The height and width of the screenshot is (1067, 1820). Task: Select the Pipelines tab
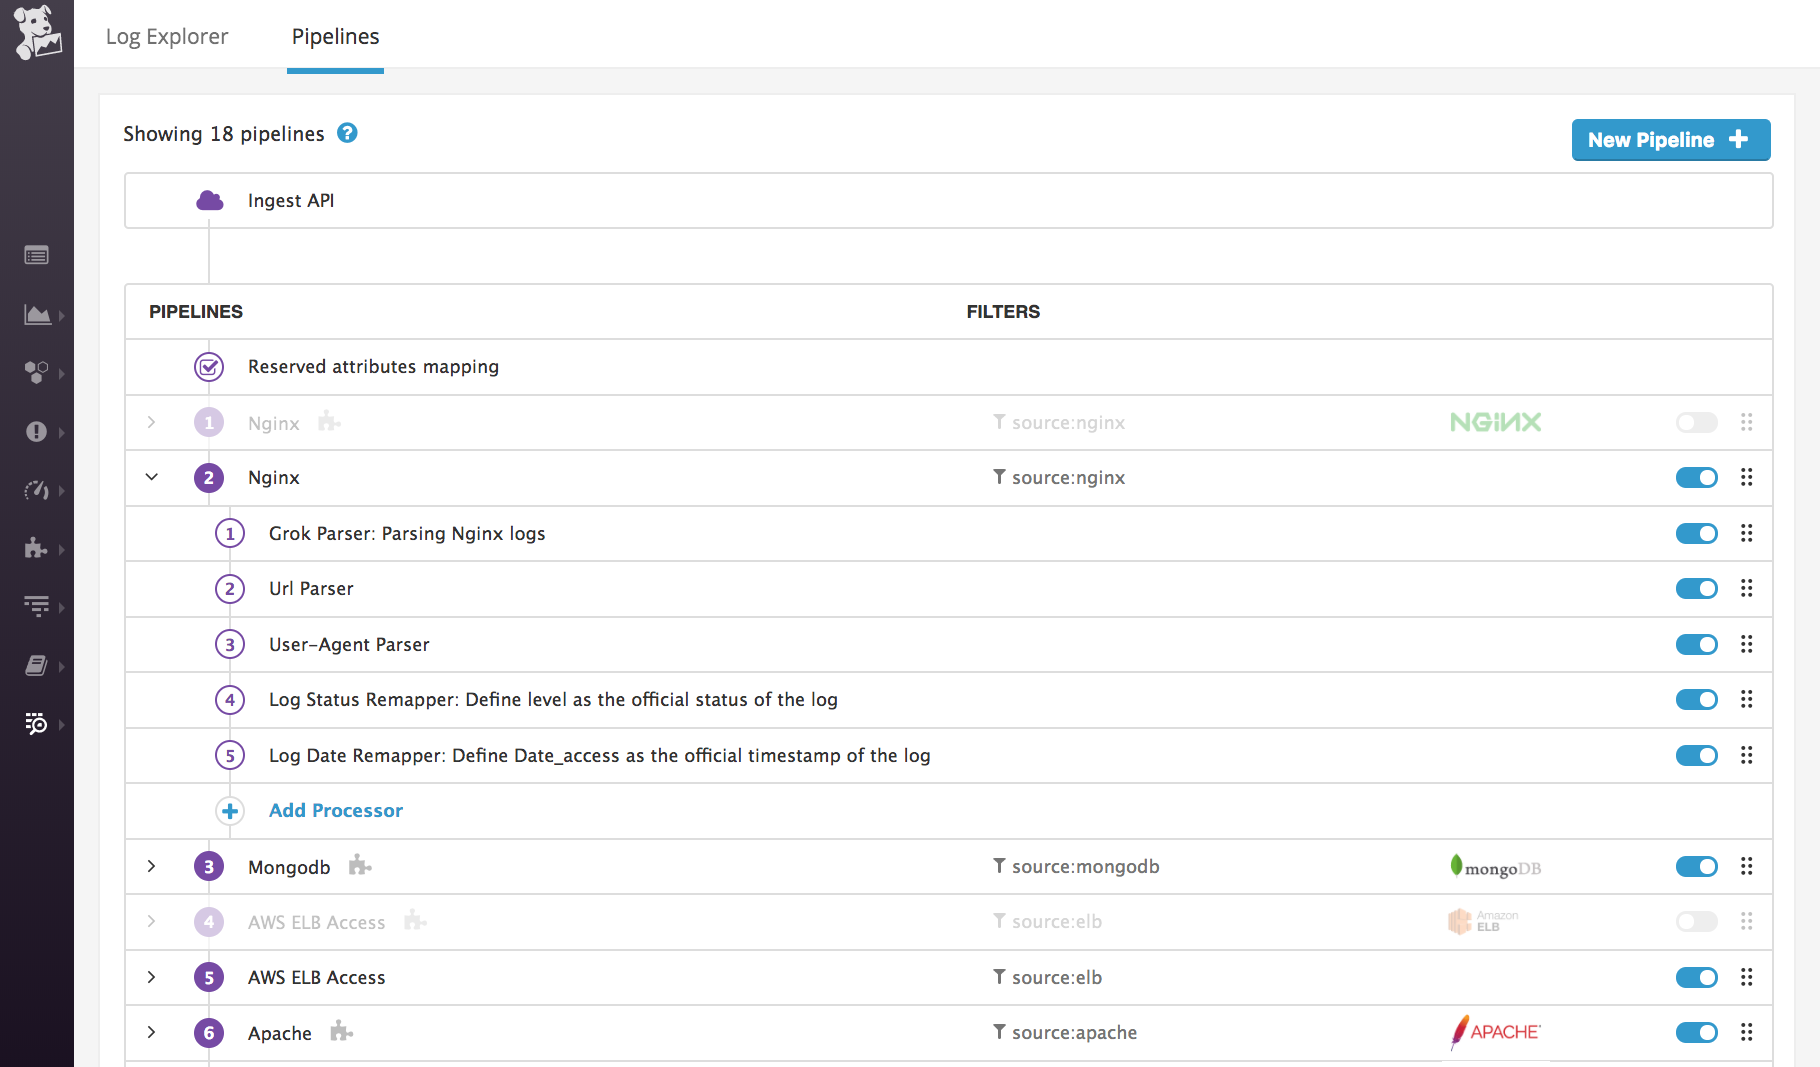coord(335,37)
